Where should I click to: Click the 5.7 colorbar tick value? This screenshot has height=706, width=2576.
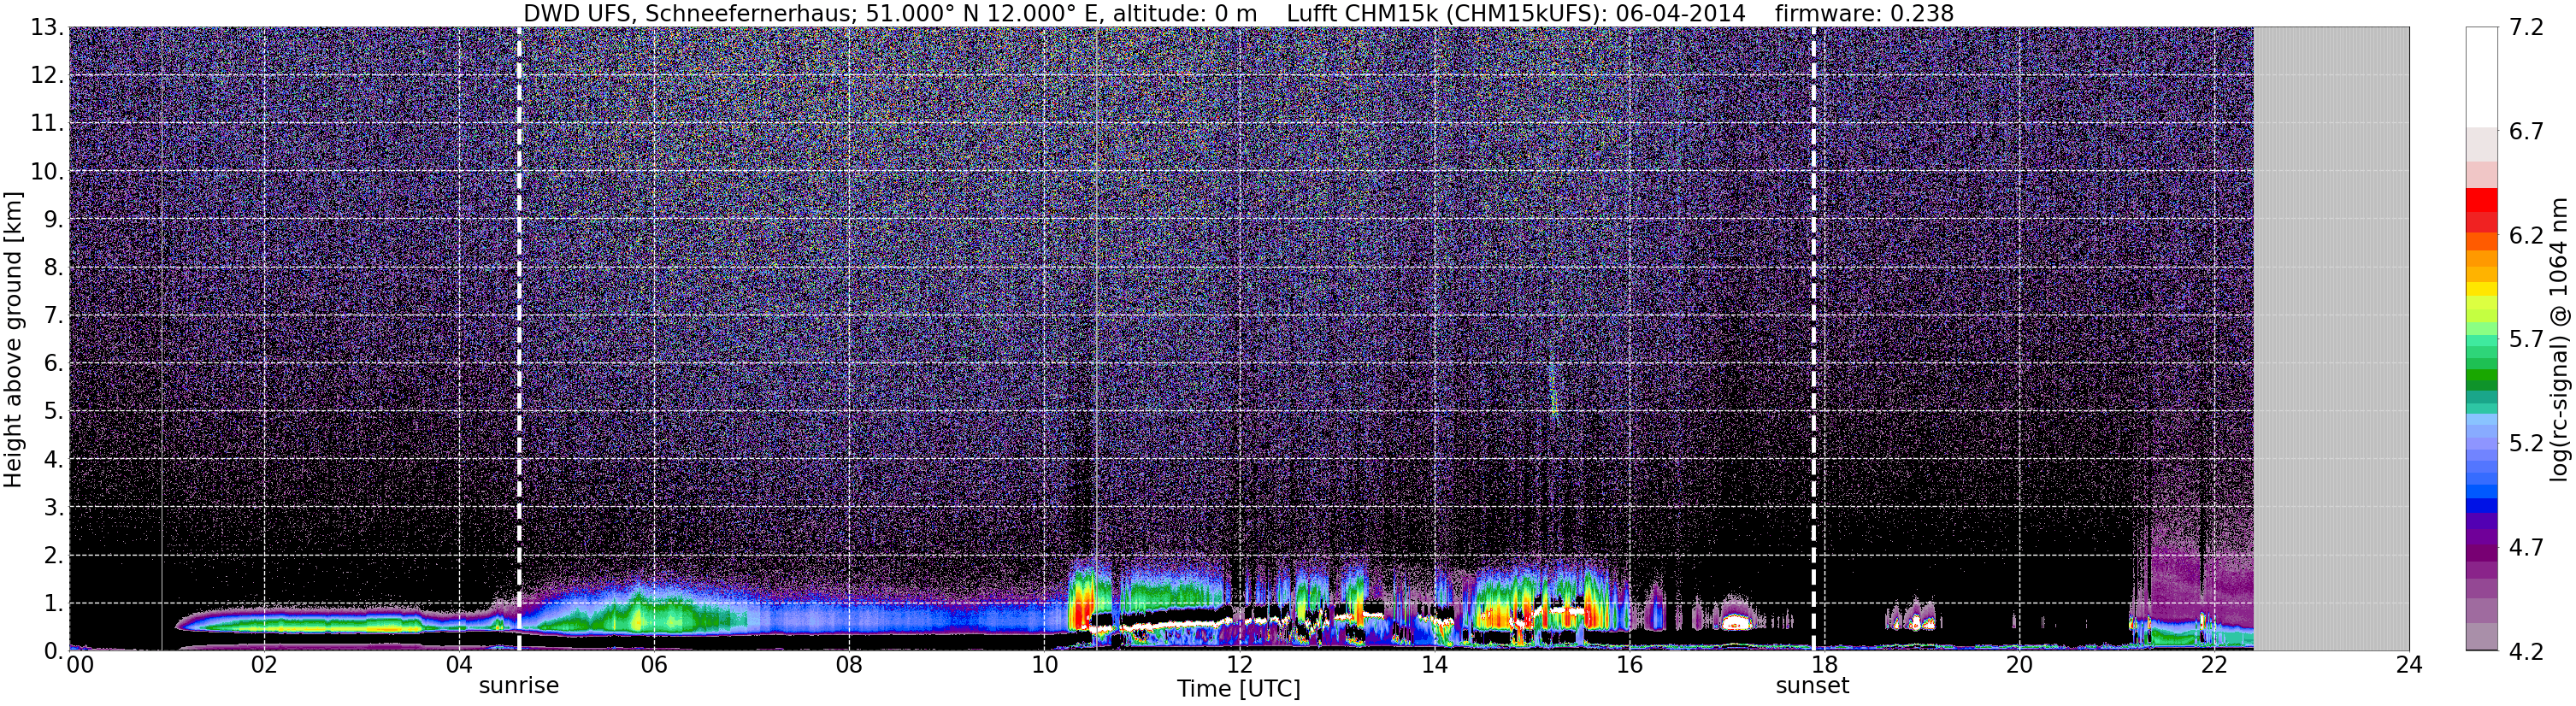tap(2526, 340)
